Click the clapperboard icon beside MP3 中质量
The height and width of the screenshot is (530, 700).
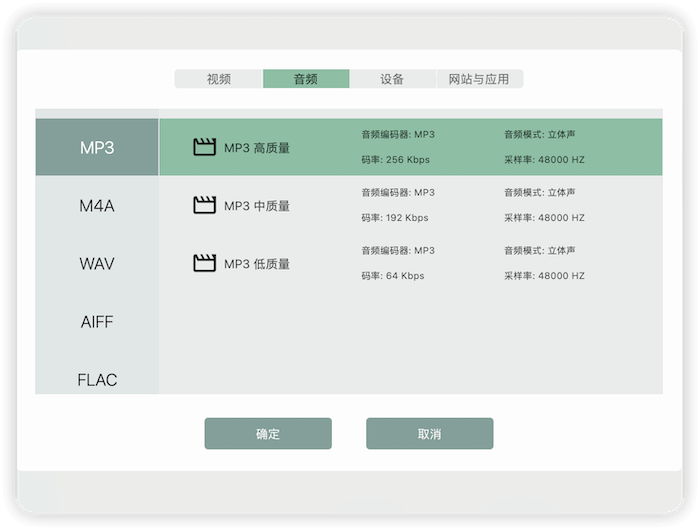204,205
